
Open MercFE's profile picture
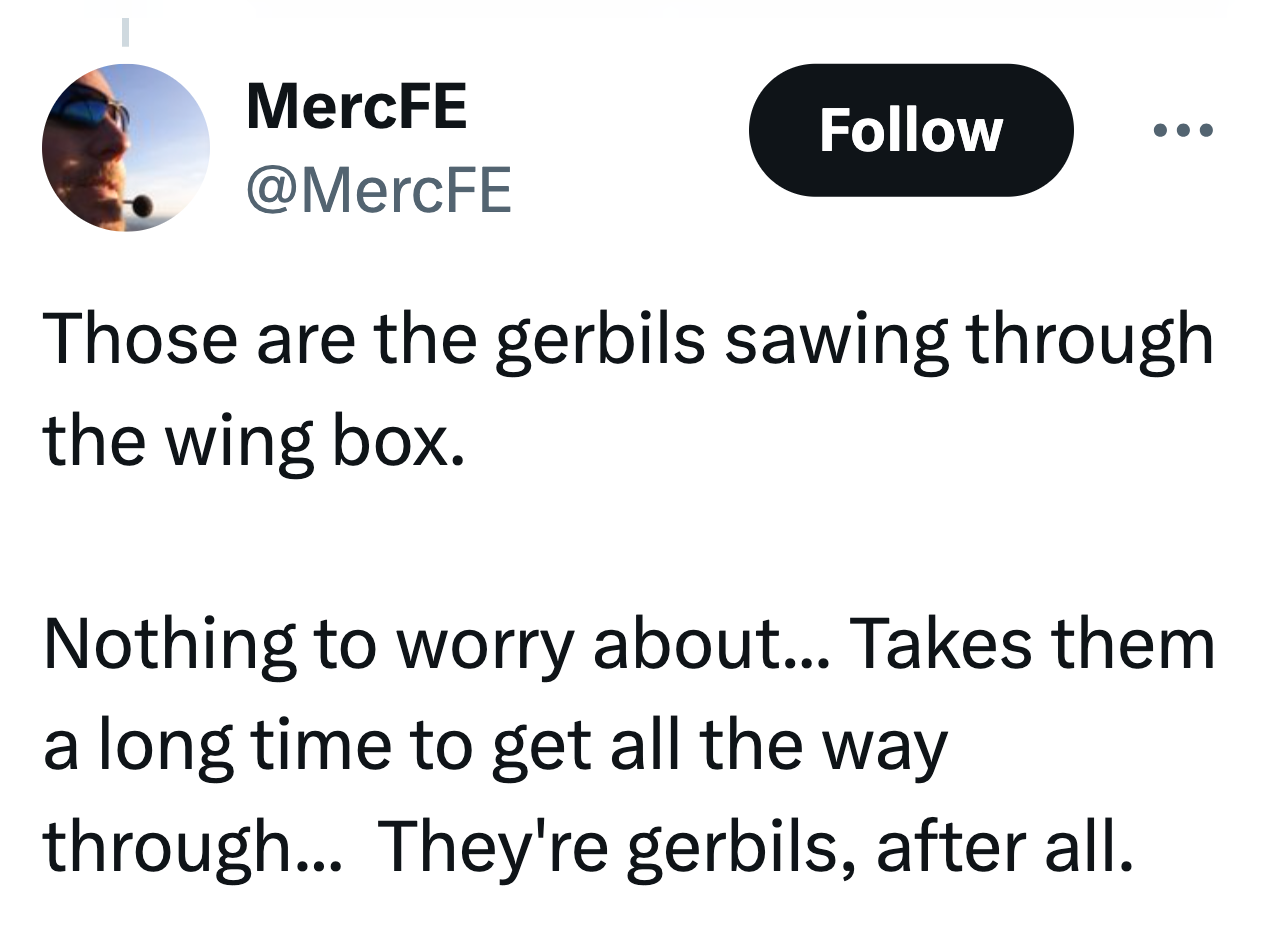[x=125, y=148]
